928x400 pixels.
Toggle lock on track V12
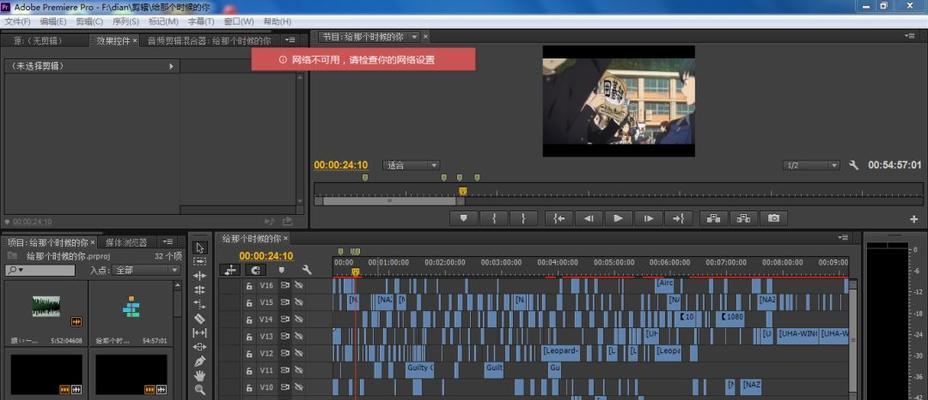(250, 353)
